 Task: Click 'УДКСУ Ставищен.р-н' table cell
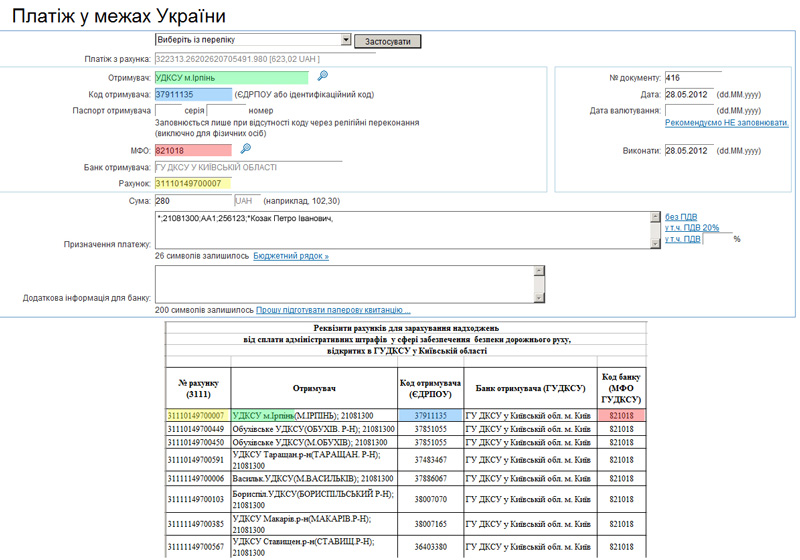click(x=314, y=546)
